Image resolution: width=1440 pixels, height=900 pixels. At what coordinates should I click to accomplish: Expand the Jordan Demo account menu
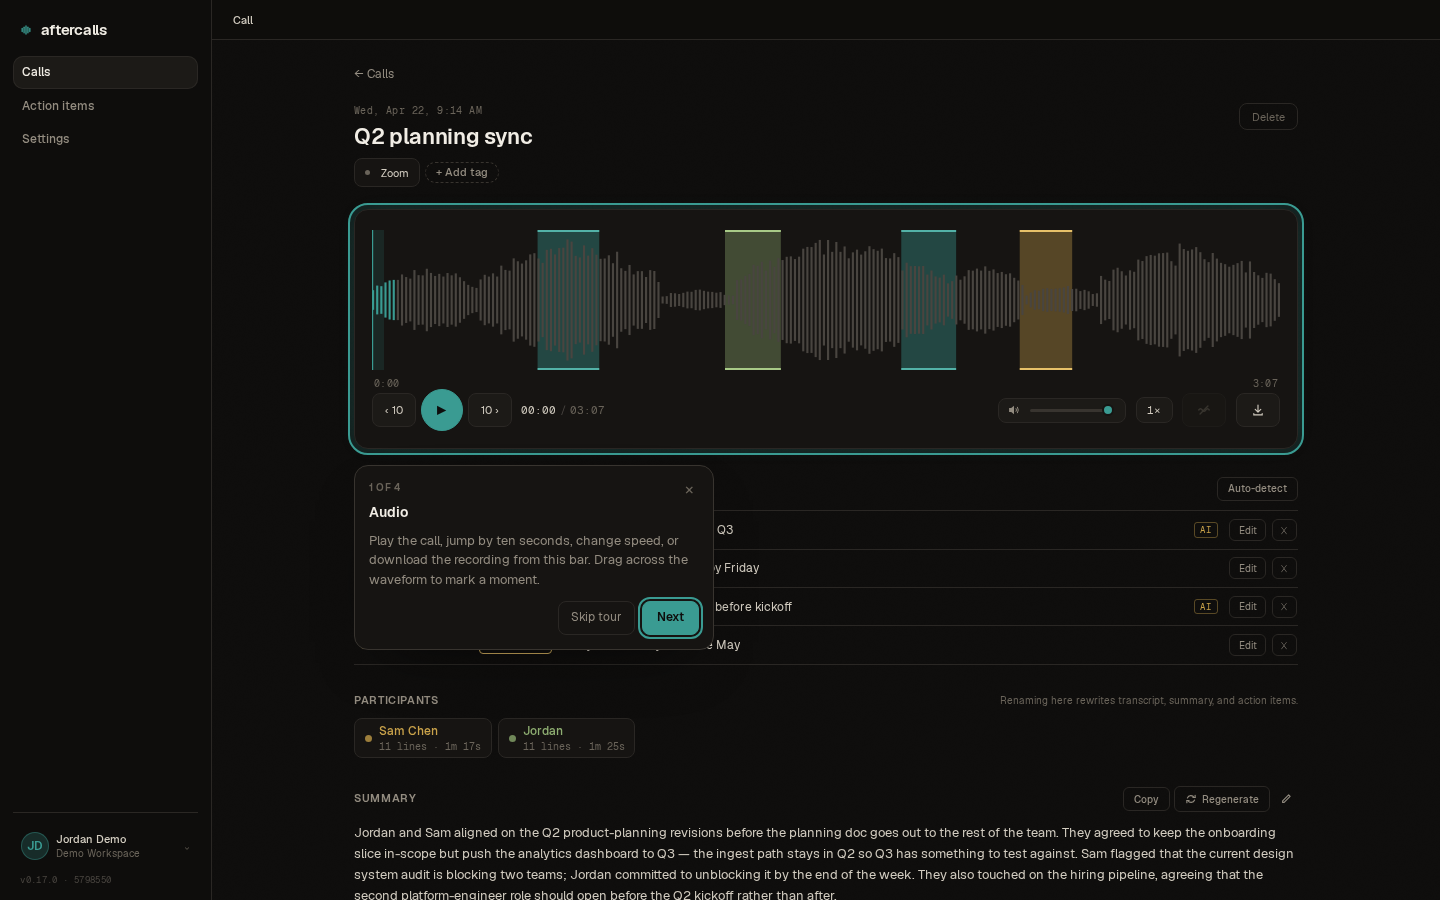[105, 846]
